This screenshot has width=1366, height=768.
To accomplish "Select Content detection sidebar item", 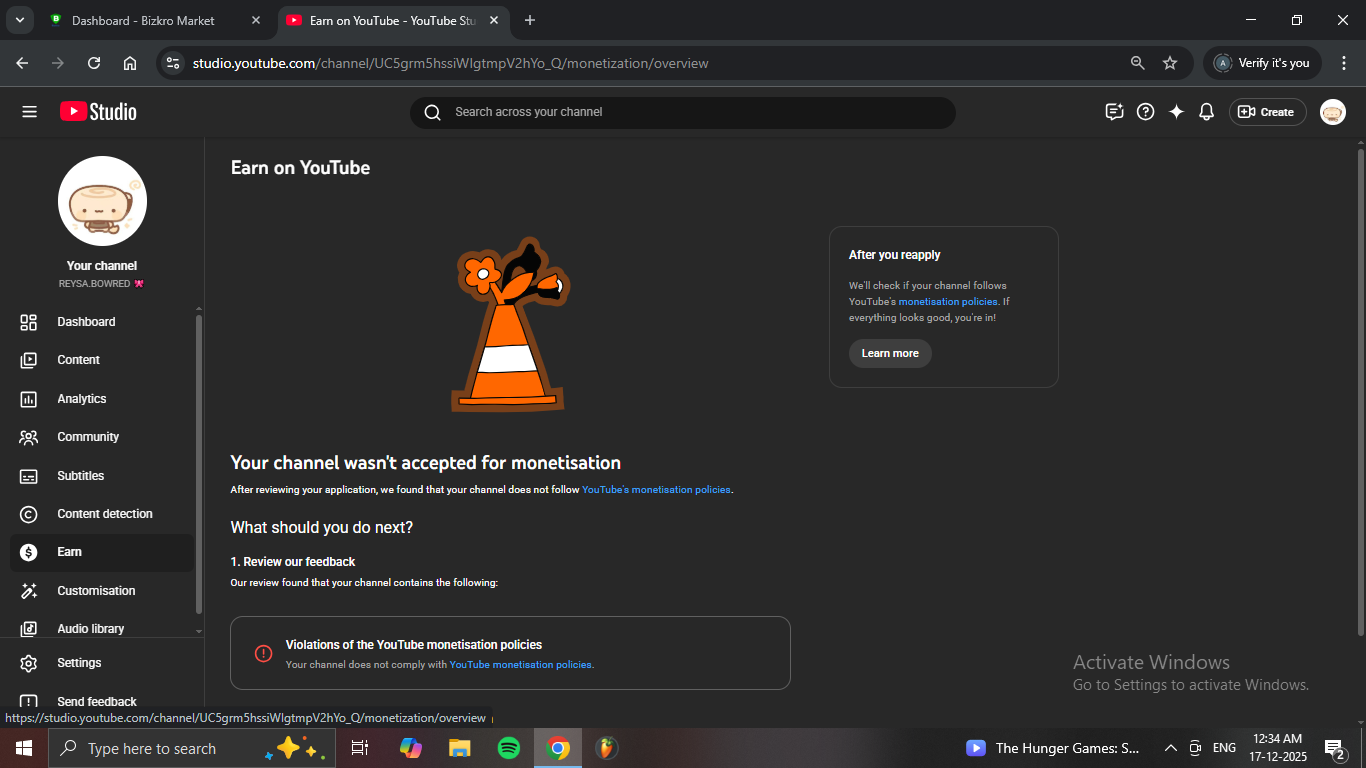I will 104,514.
